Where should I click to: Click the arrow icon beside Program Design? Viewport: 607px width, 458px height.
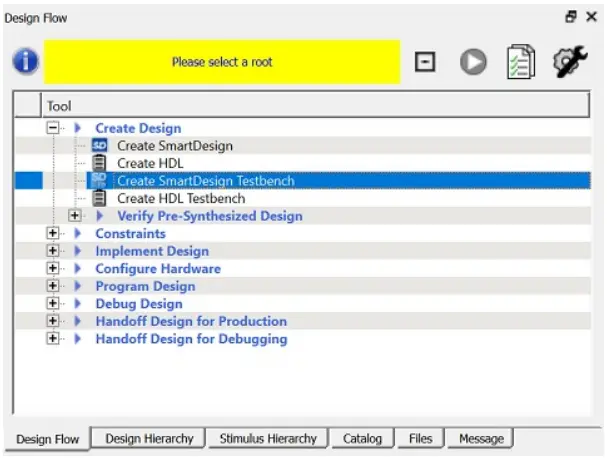77,286
